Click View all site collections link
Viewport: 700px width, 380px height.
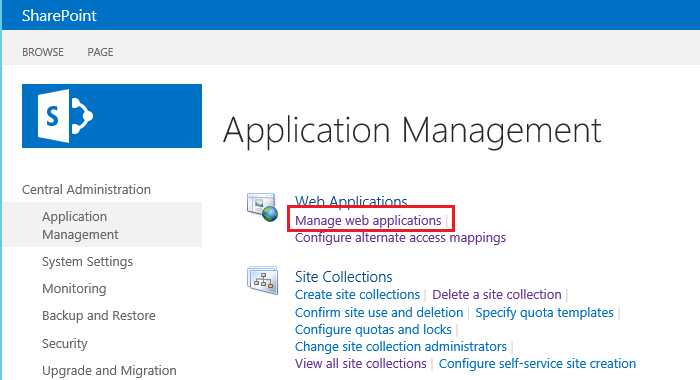click(x=361, y=363)
